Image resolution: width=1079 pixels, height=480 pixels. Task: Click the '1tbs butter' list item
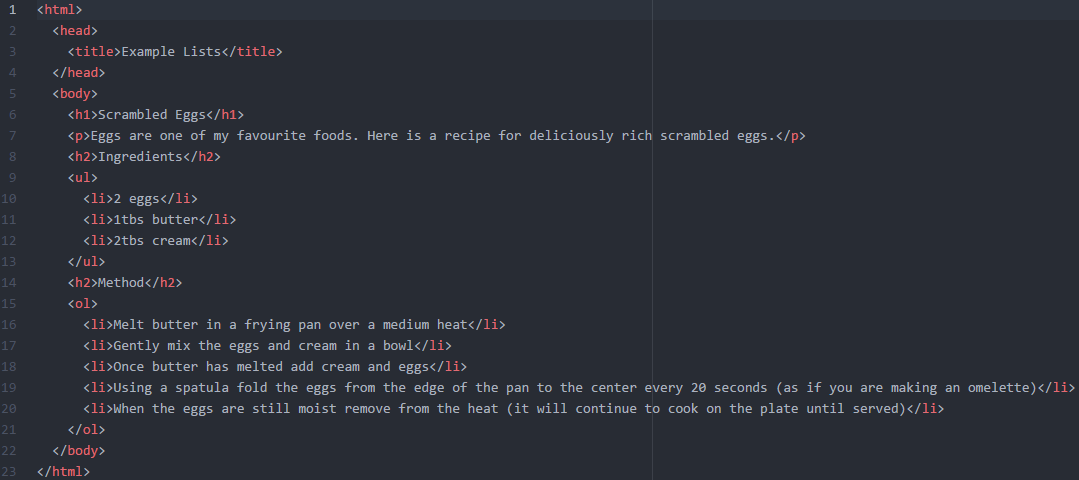point(156,219)
